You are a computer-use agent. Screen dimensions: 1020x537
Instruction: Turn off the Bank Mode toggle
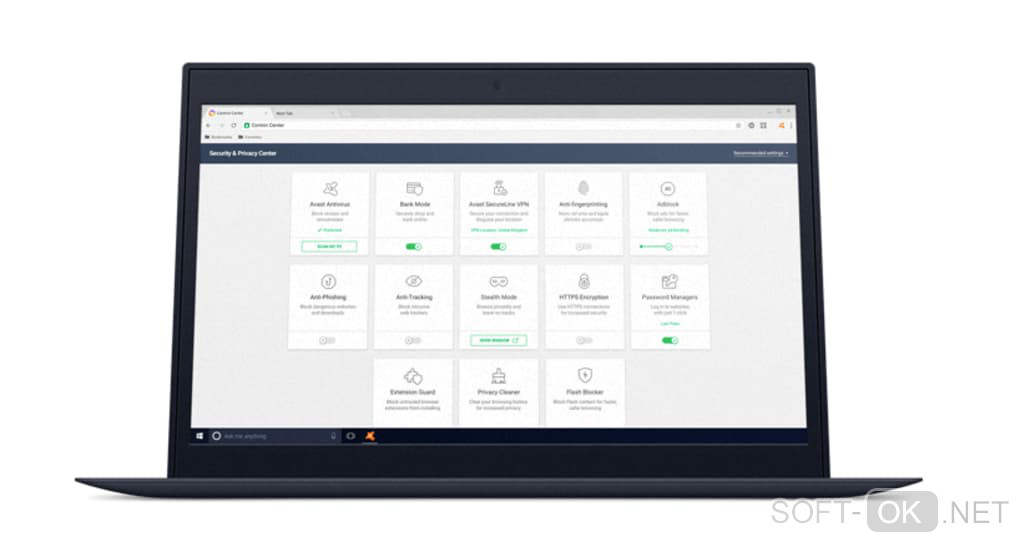[x=414, y=246]
